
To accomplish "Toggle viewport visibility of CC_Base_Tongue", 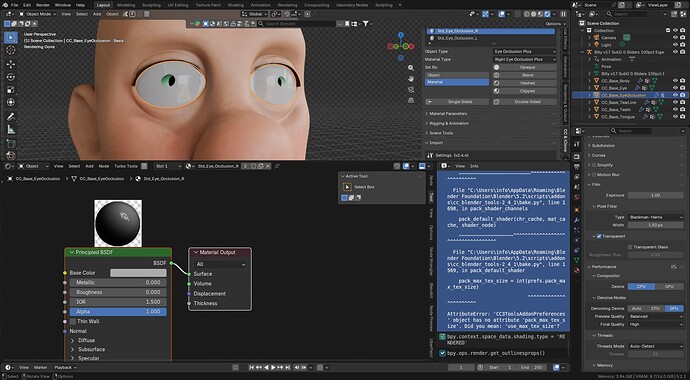I will 675,117.
